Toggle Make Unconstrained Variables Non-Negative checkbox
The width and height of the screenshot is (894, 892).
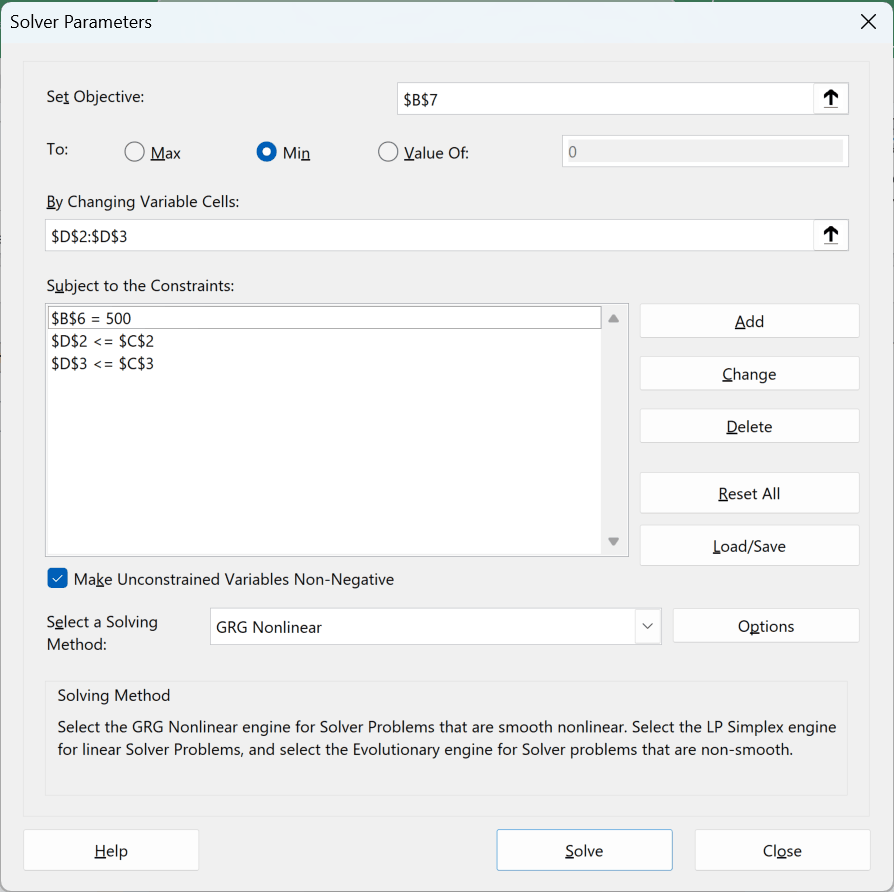pyautogui.click(x=58, y=578)
